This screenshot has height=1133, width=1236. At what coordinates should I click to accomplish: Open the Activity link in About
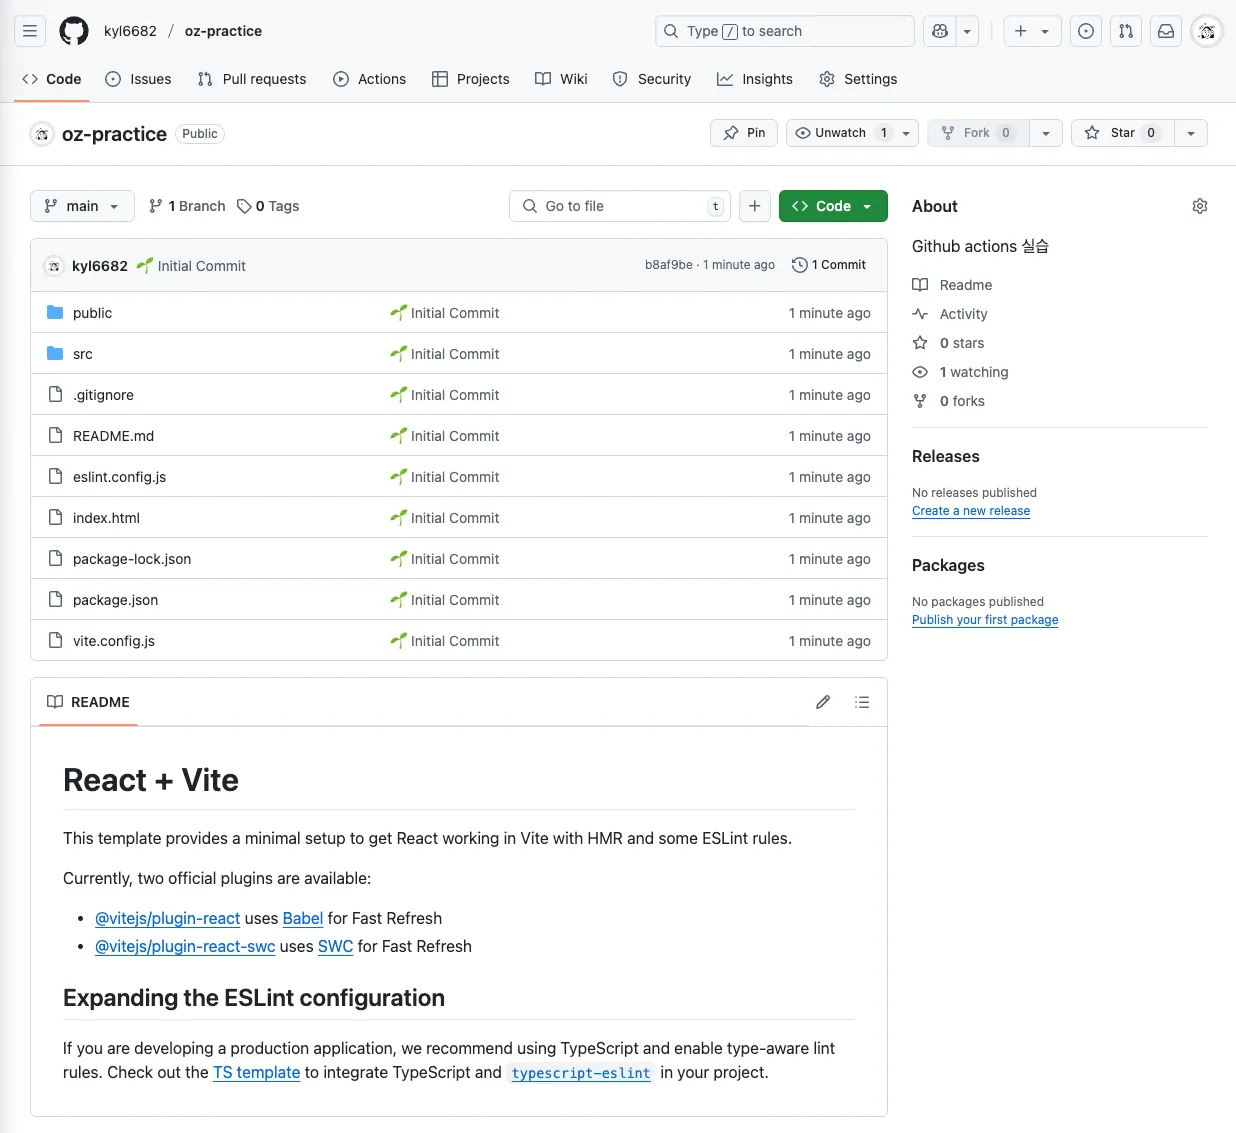click(963, 314)
